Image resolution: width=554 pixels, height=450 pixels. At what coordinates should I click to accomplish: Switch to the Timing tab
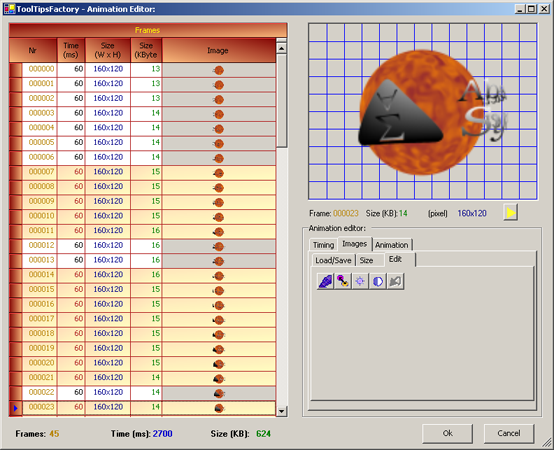point(323,245)
